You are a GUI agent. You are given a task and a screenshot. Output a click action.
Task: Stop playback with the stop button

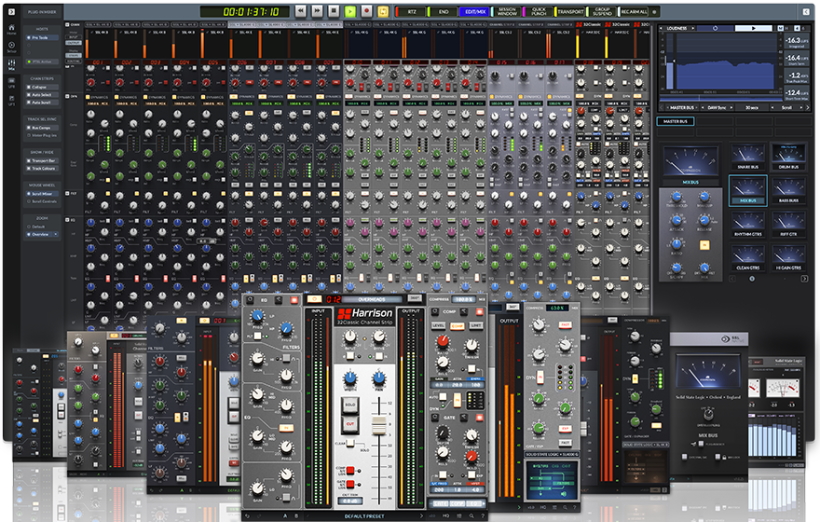coord(334,11)
